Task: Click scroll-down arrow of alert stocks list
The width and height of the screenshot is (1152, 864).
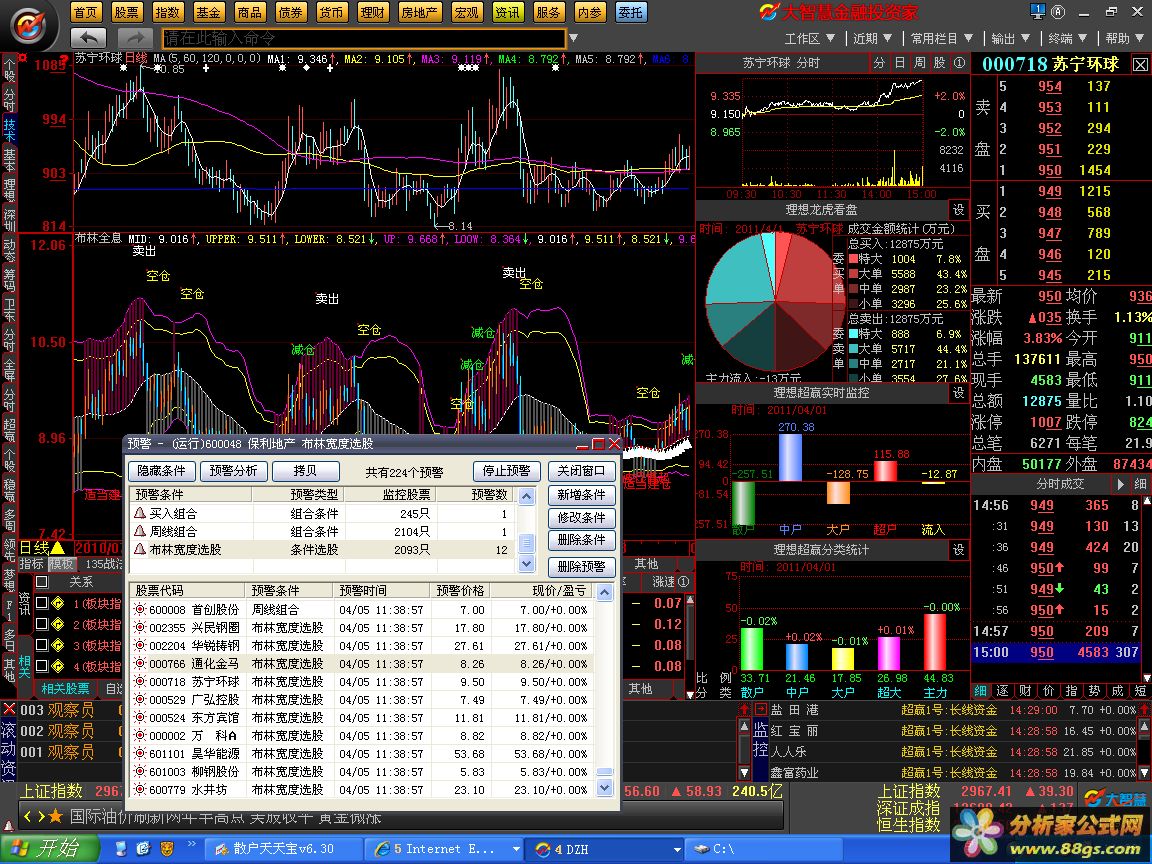Action: coord(604,788)
